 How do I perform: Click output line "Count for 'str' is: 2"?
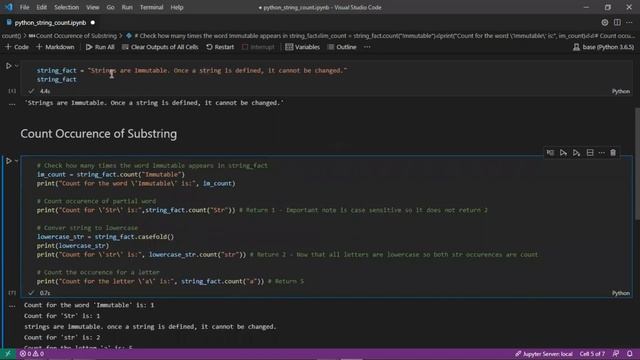pyautogui.click(x=62, y=338)
